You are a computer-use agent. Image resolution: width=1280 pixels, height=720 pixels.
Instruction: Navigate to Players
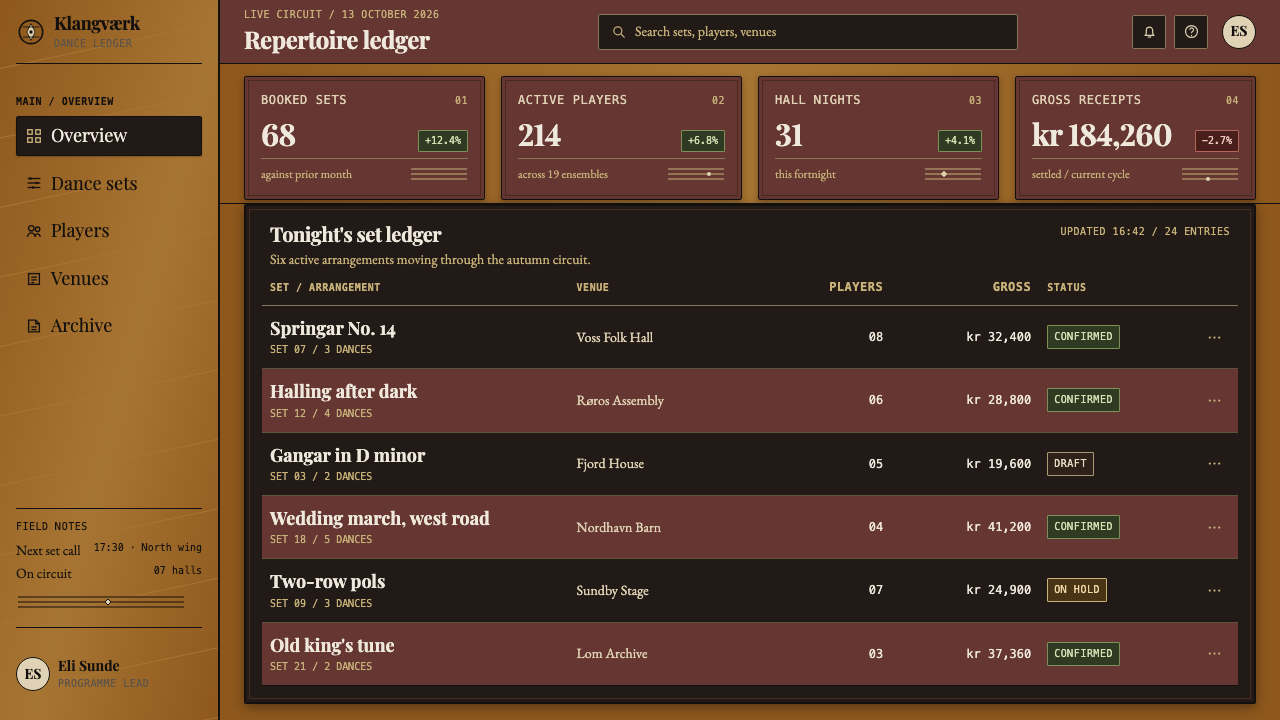pos(109,231)
